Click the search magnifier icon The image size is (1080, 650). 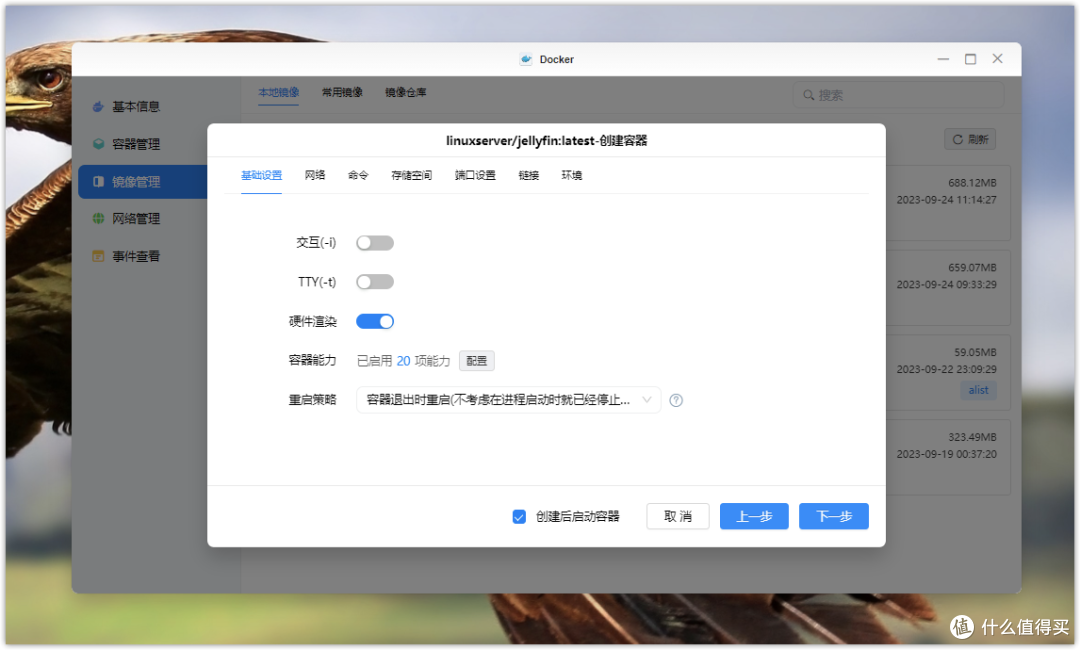click(809, 95)
